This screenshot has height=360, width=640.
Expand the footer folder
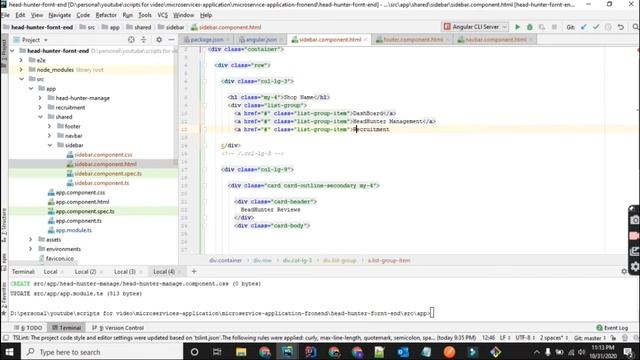pyautogui.click(x=49, y=126)
